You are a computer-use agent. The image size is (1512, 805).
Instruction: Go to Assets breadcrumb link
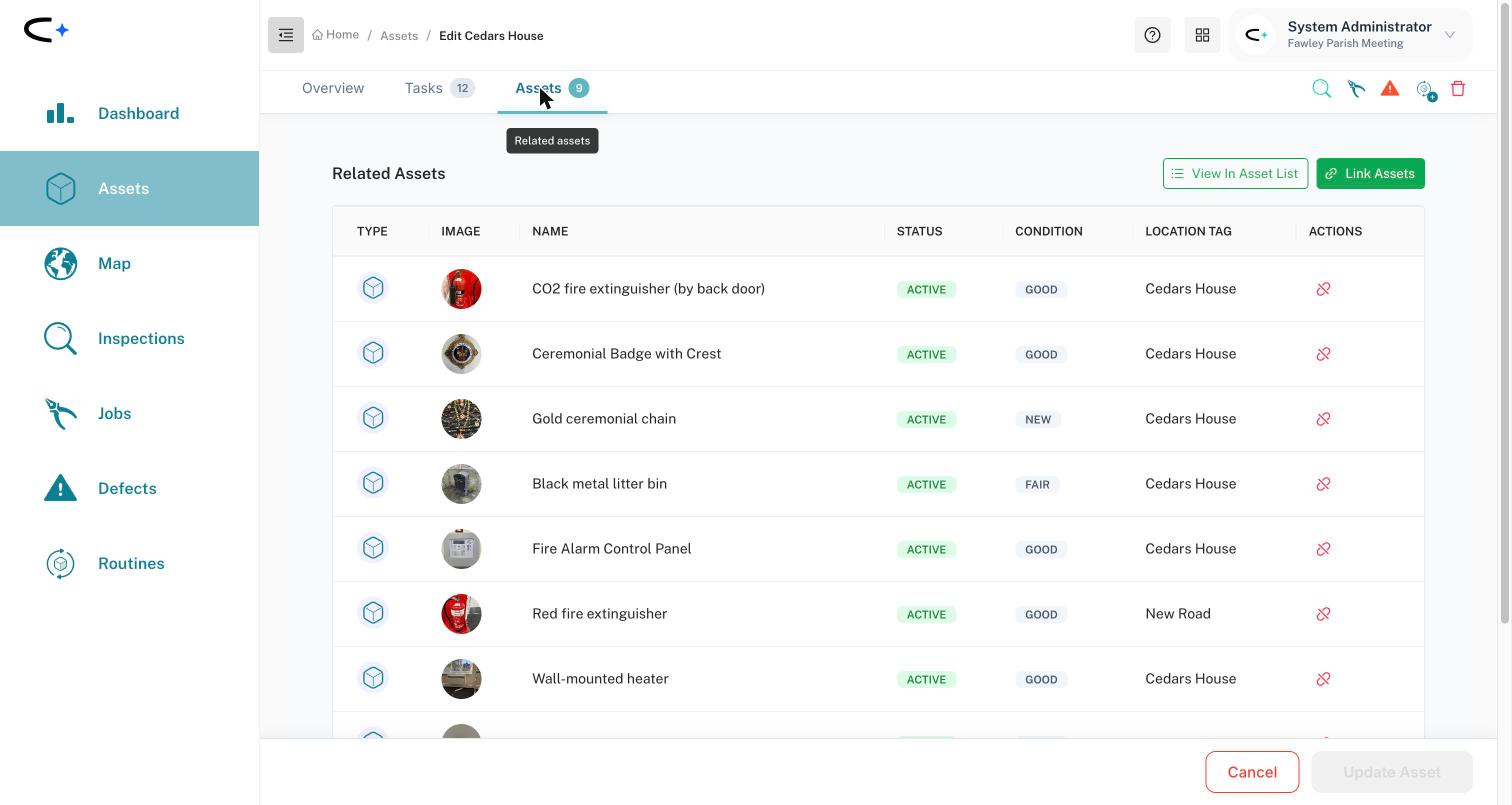tap(399, 36)
